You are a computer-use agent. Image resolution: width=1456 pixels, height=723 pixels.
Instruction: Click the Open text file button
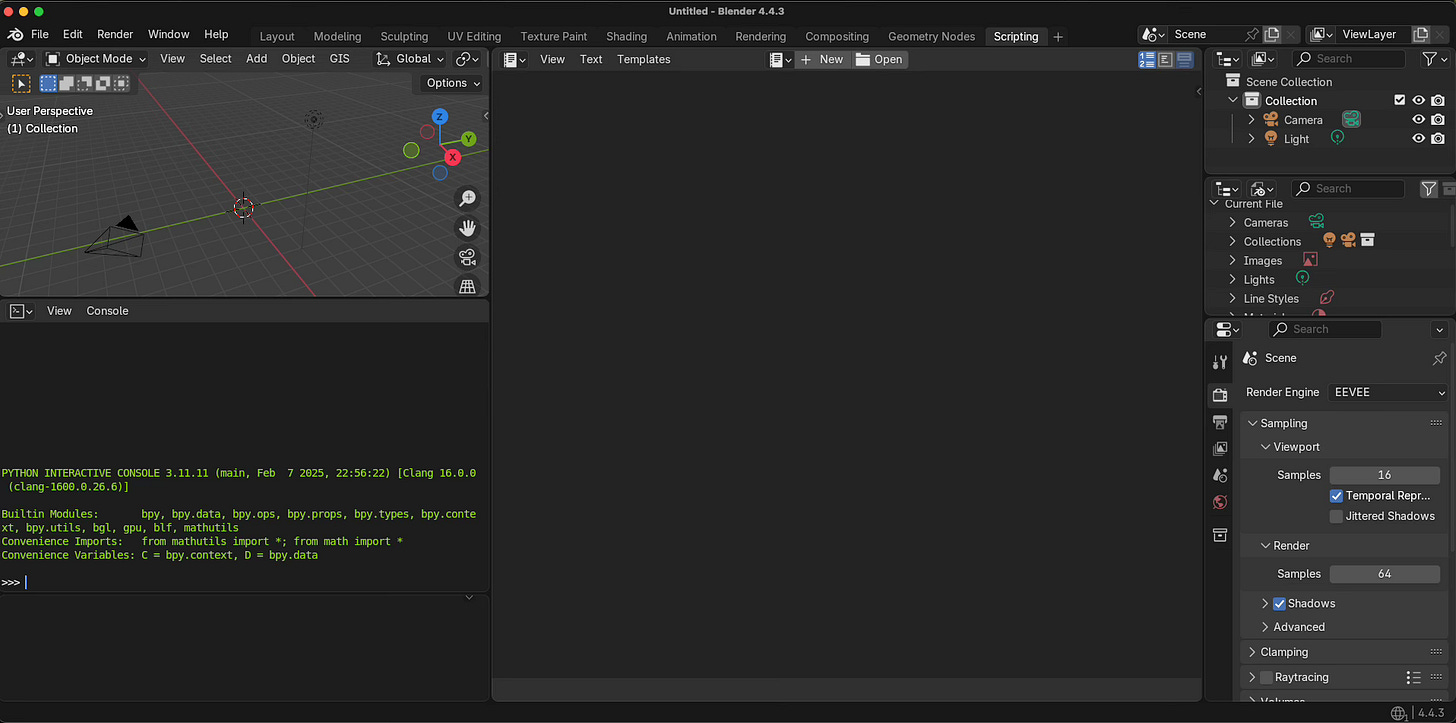pyautogui.click(x=880, y=59)
